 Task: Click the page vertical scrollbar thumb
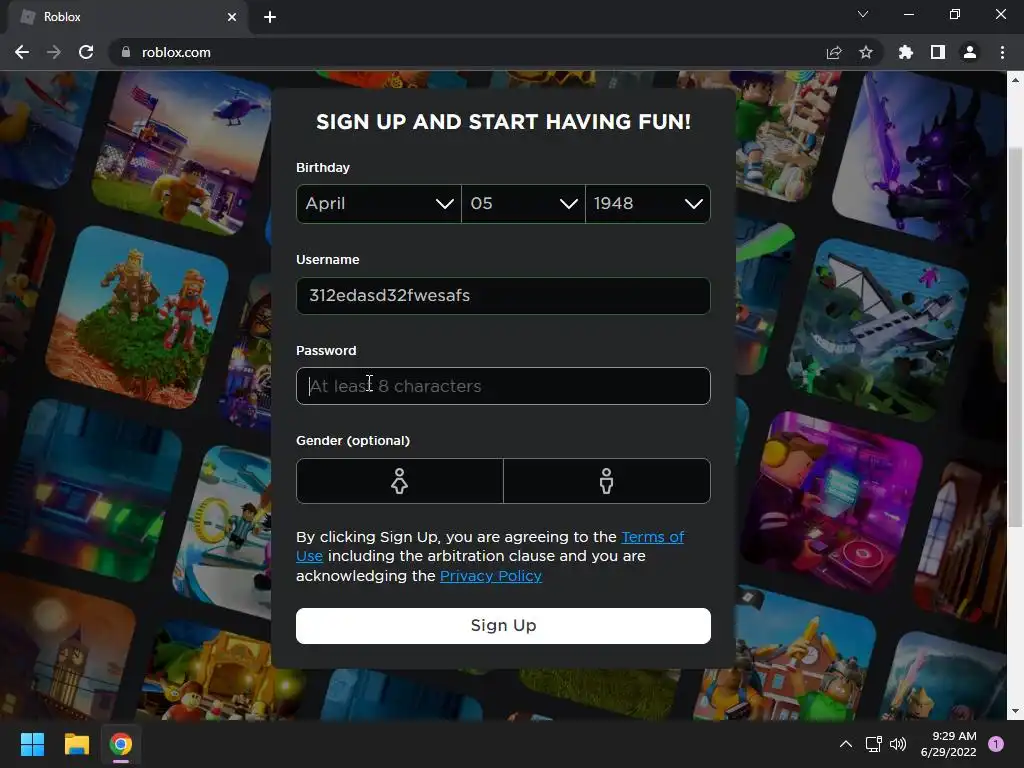tap(1015, 336)
